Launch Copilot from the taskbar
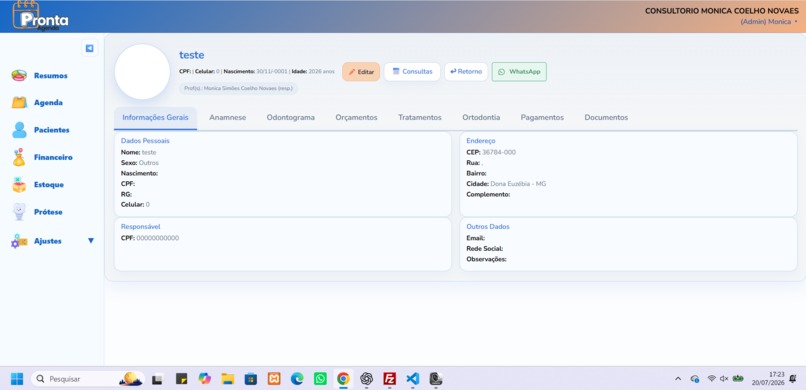Screen dimensions: 806x390 tap(205, 379)
